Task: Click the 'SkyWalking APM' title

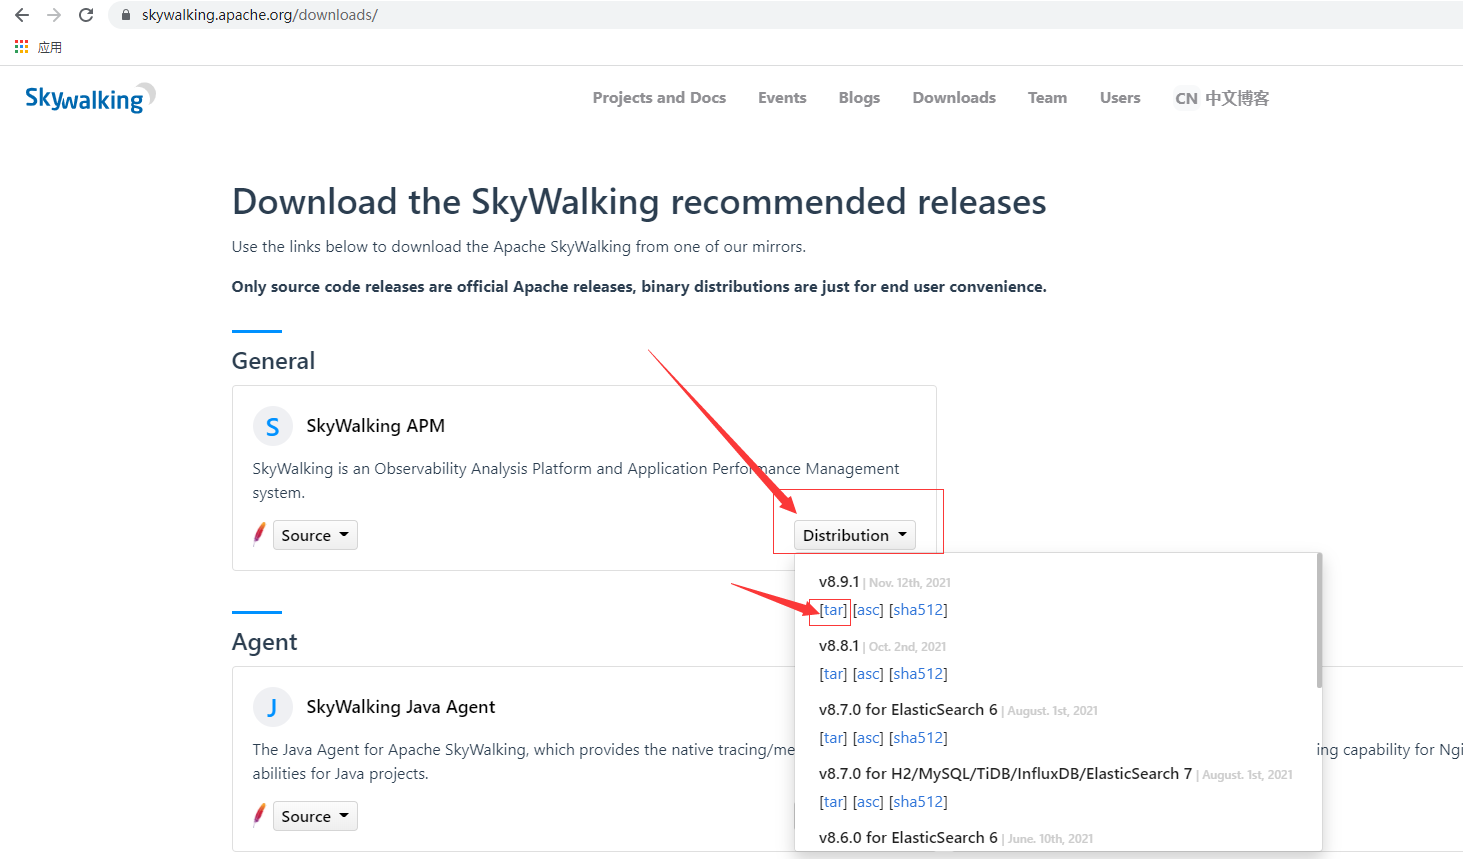Action: coord(375,426)
